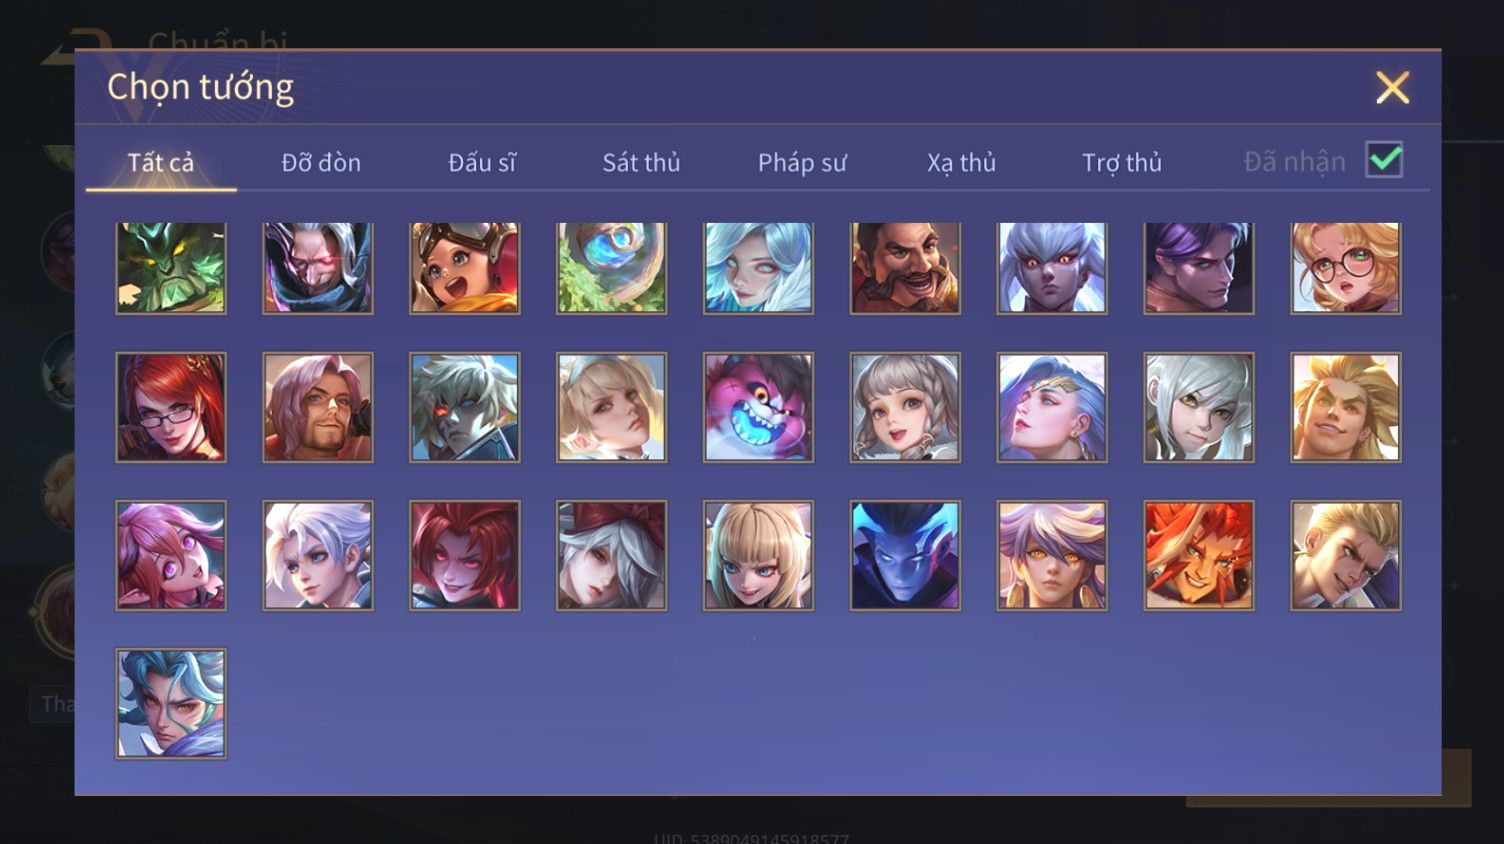This screenshot has height=844, width=1504.
Task: Pick the orange fiery-haired hero portrait
Action: 1199,555
